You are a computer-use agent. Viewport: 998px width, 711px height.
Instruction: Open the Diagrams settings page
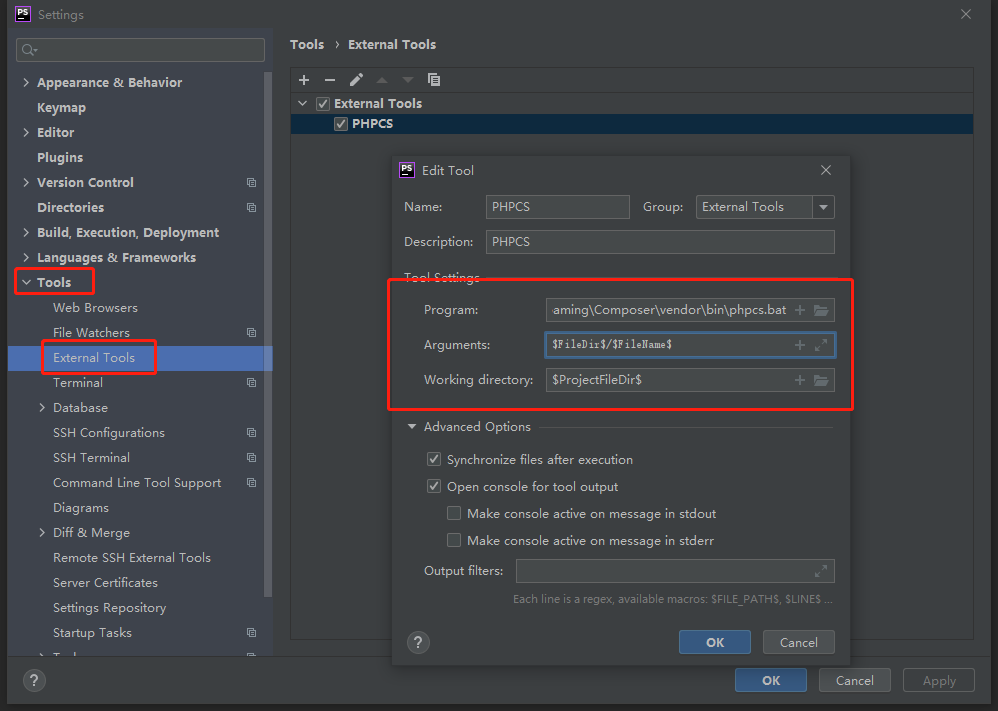pyautogui.click(x=81, y=508)
